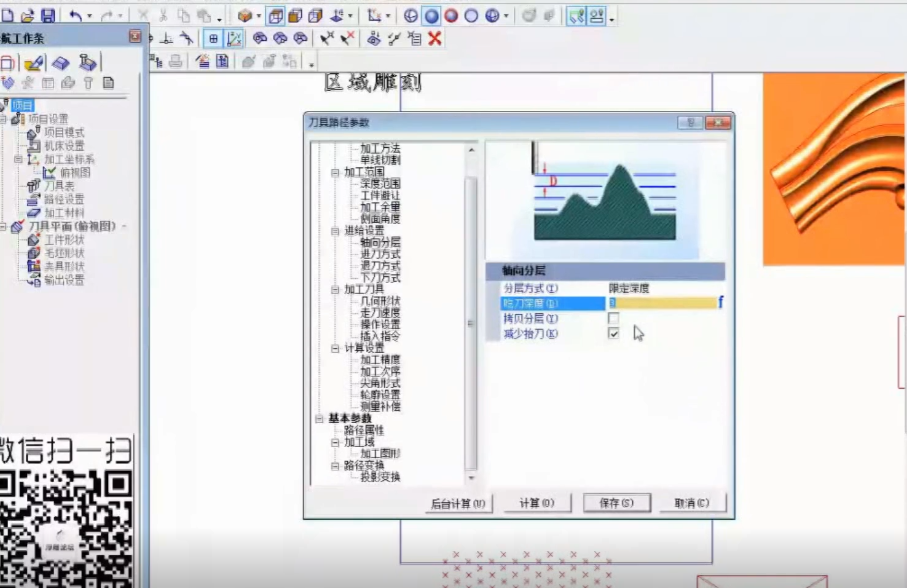Toggle the grid snap button in toolbar
The width and height of the screenshot is (907, 588).
214,39
